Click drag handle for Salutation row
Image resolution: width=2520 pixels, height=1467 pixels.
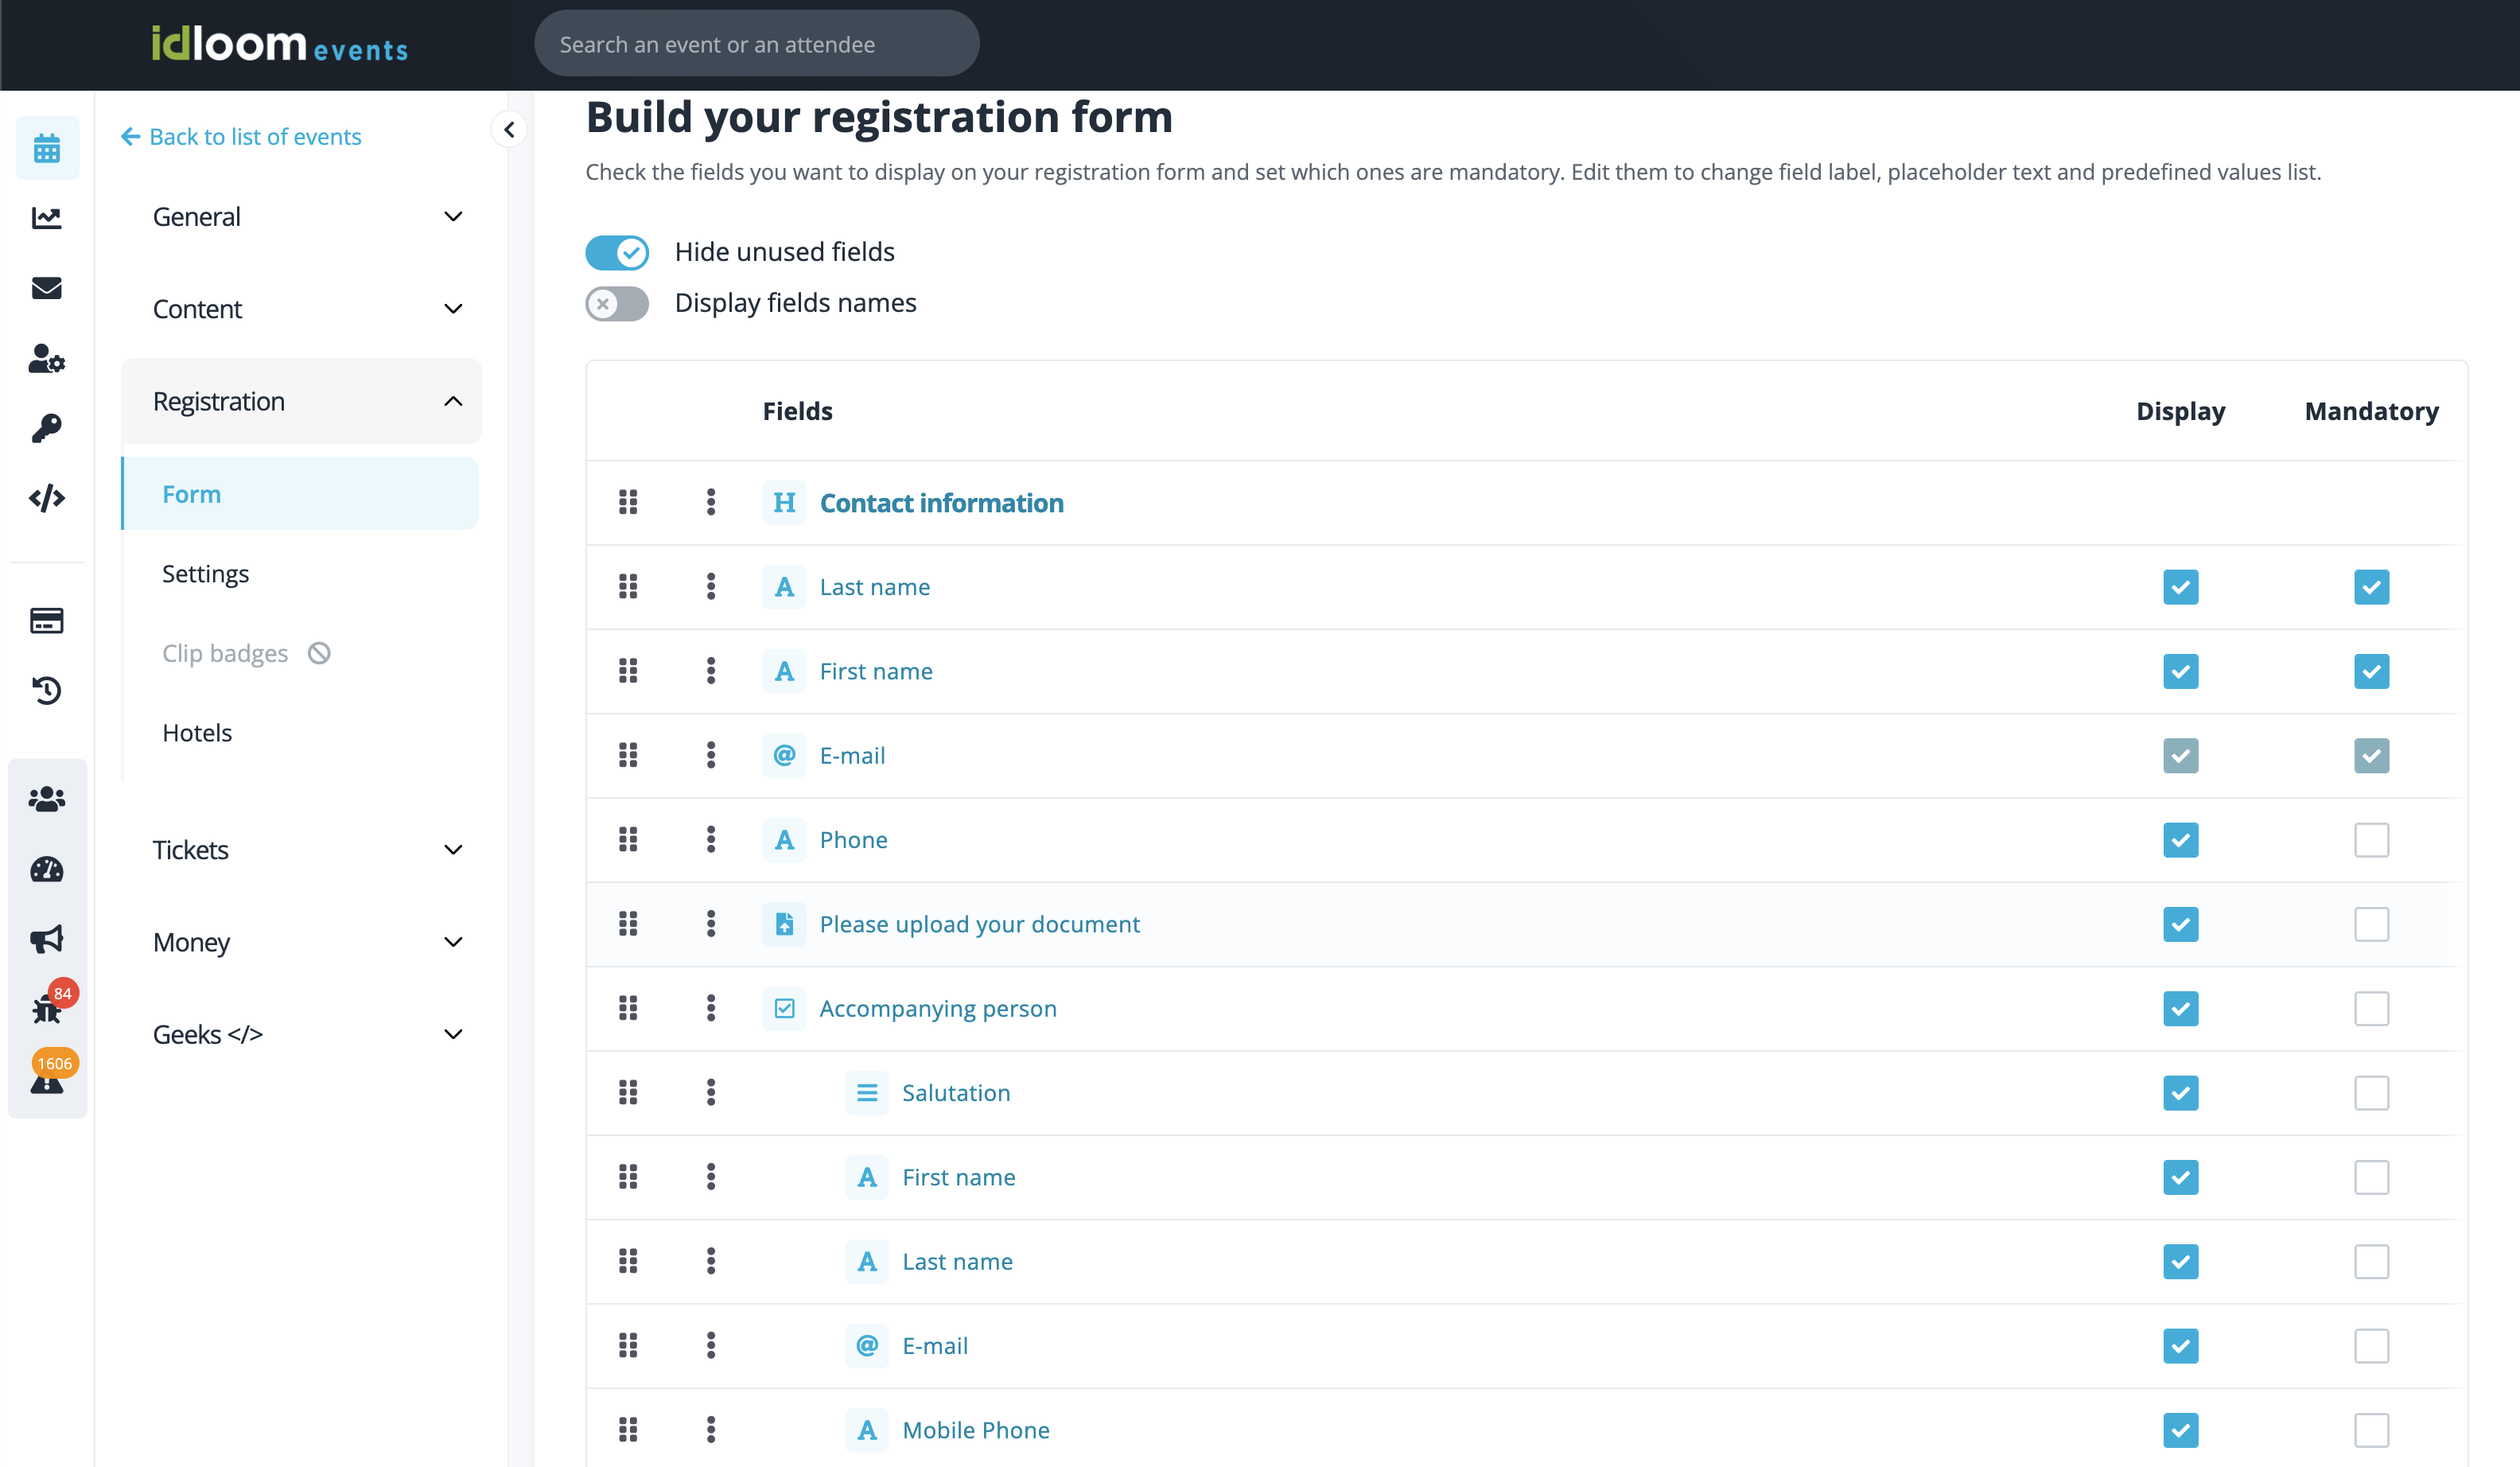628,1092
